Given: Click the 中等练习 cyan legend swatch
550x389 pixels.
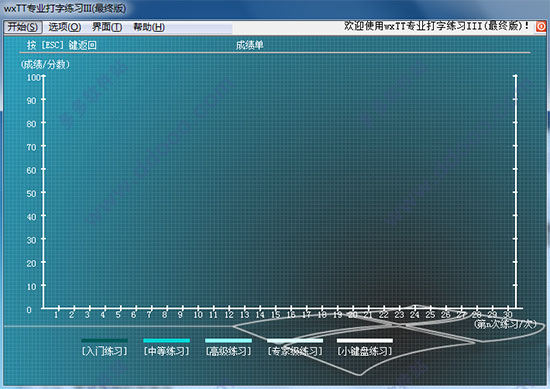Looking at the screenshot, I should (167, 340).
